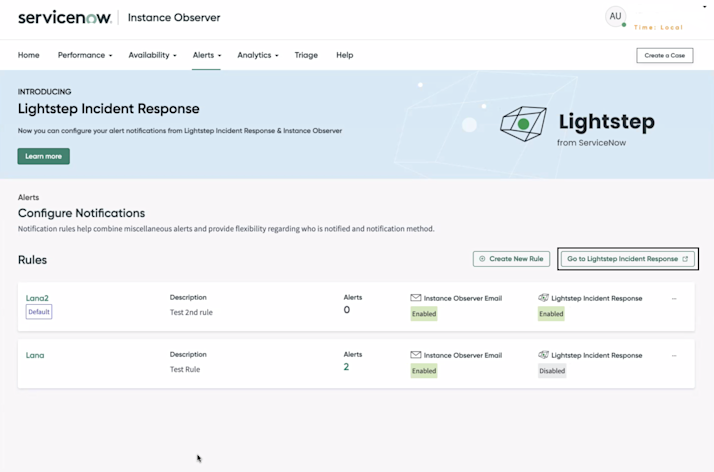Expand the Alerts dropdown menu
Screen dimensions: 714x472
coord(207,55)
